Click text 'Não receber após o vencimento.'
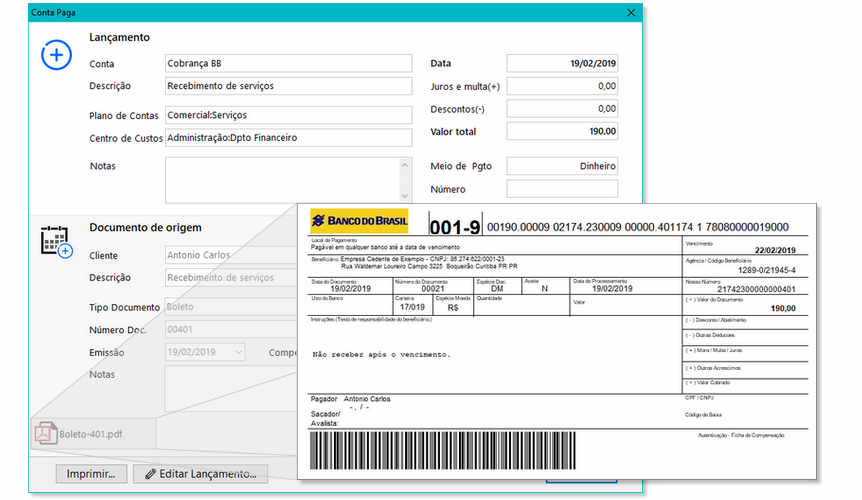The image size is (862, 500). [382, 355]
